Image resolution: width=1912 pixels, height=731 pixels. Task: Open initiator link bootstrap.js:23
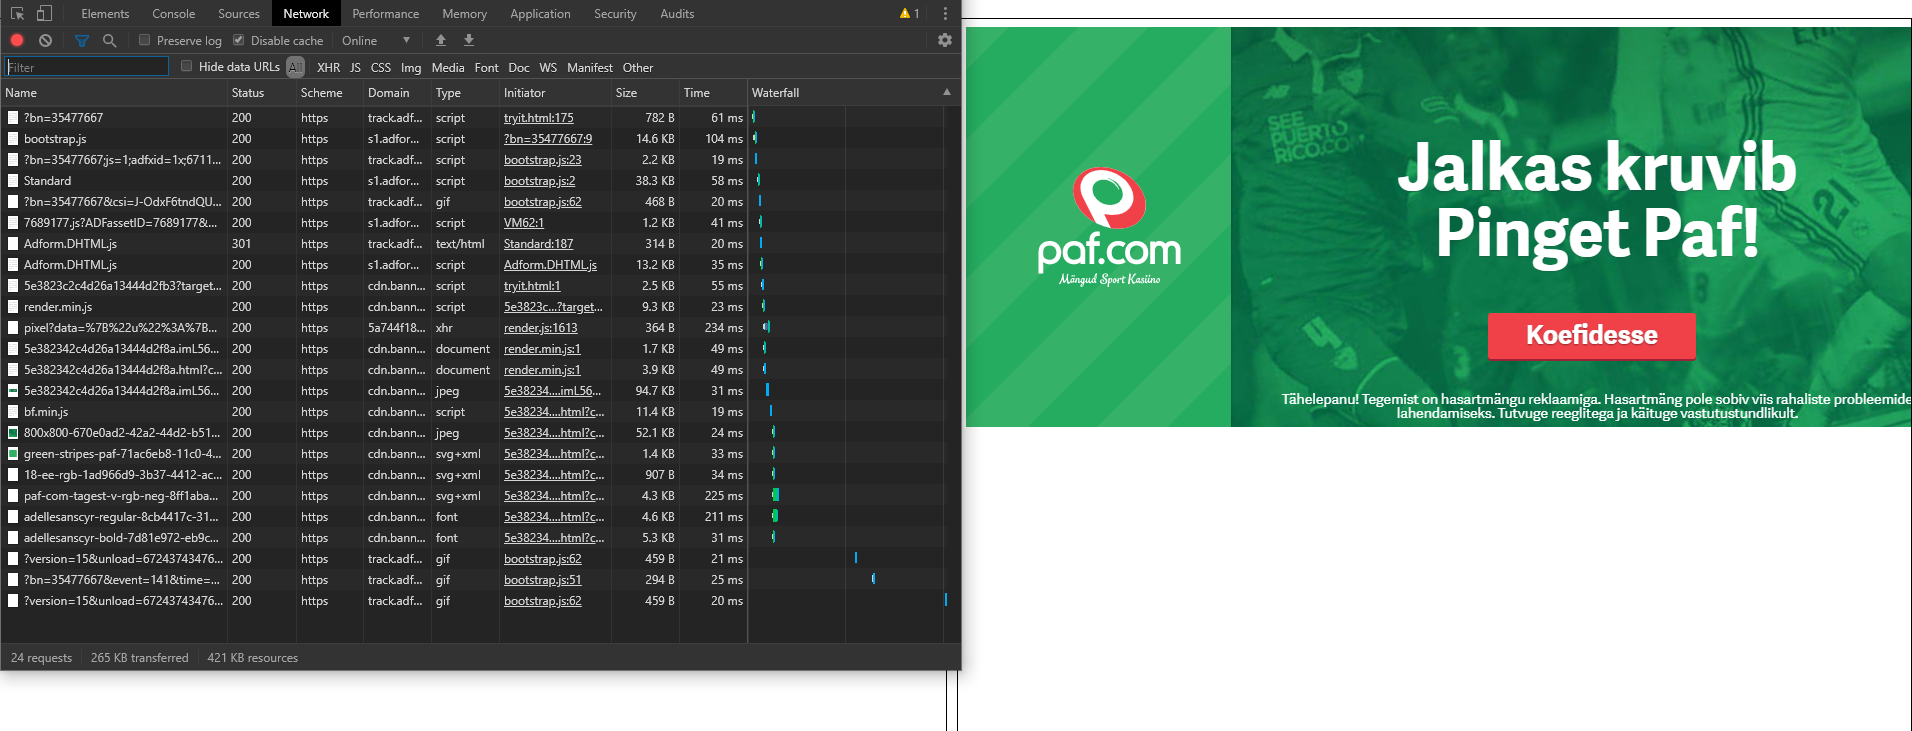(543, 159)
